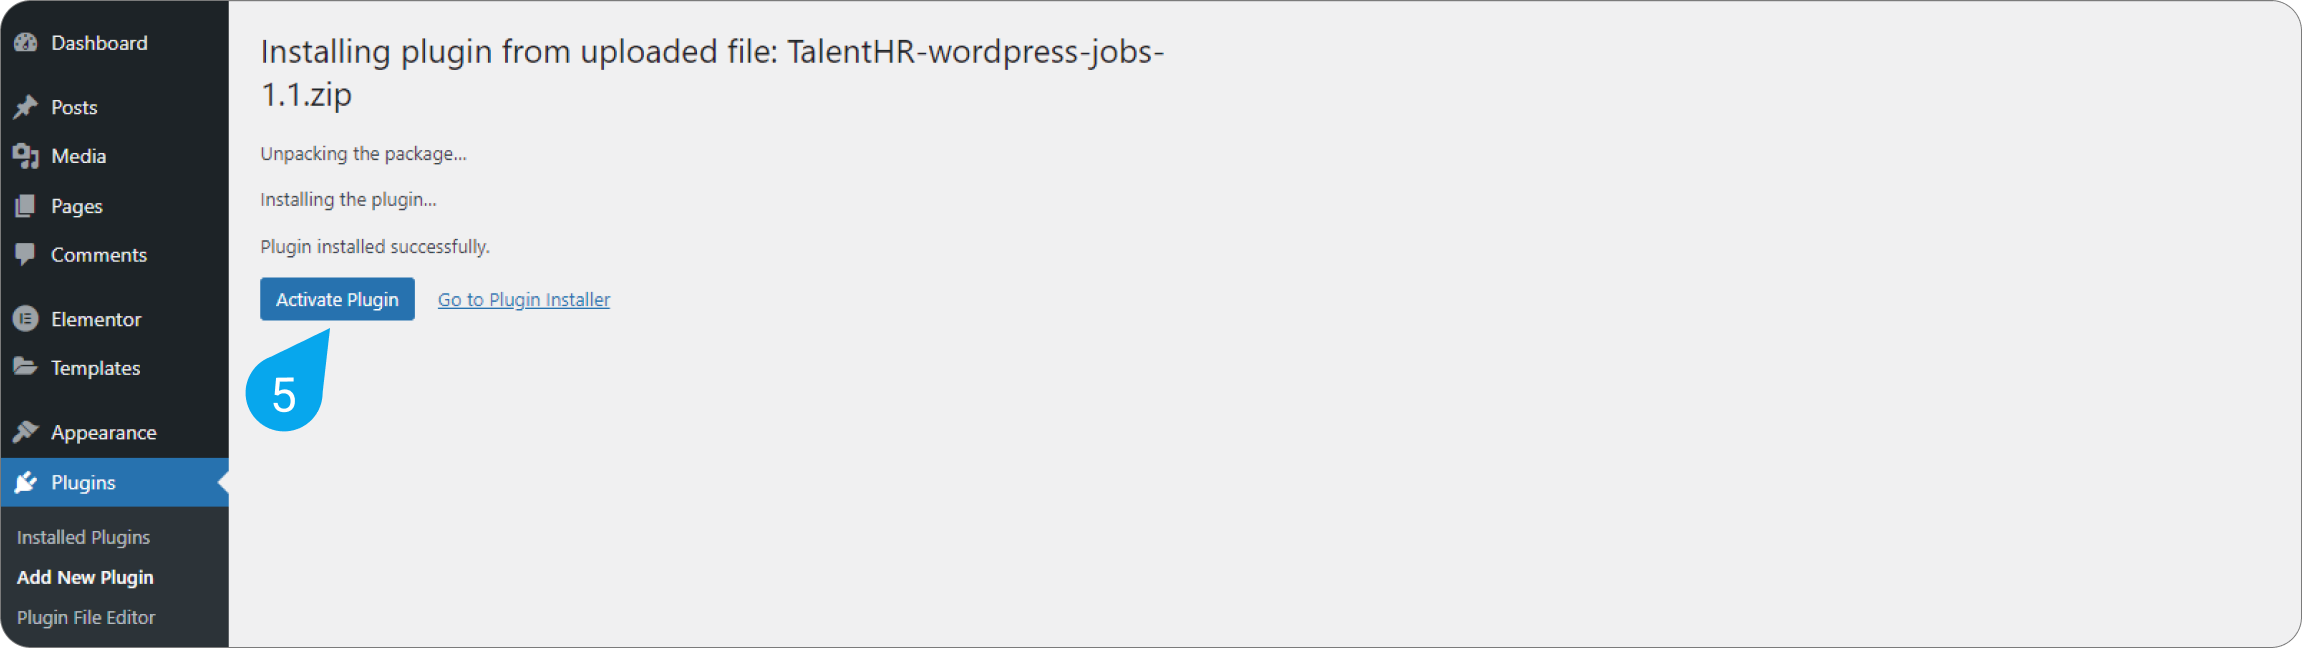This screenshot has width=2302, height=648.
Task: Click the Appearance paintbrush icon
Action: click(x=26, y=432)
